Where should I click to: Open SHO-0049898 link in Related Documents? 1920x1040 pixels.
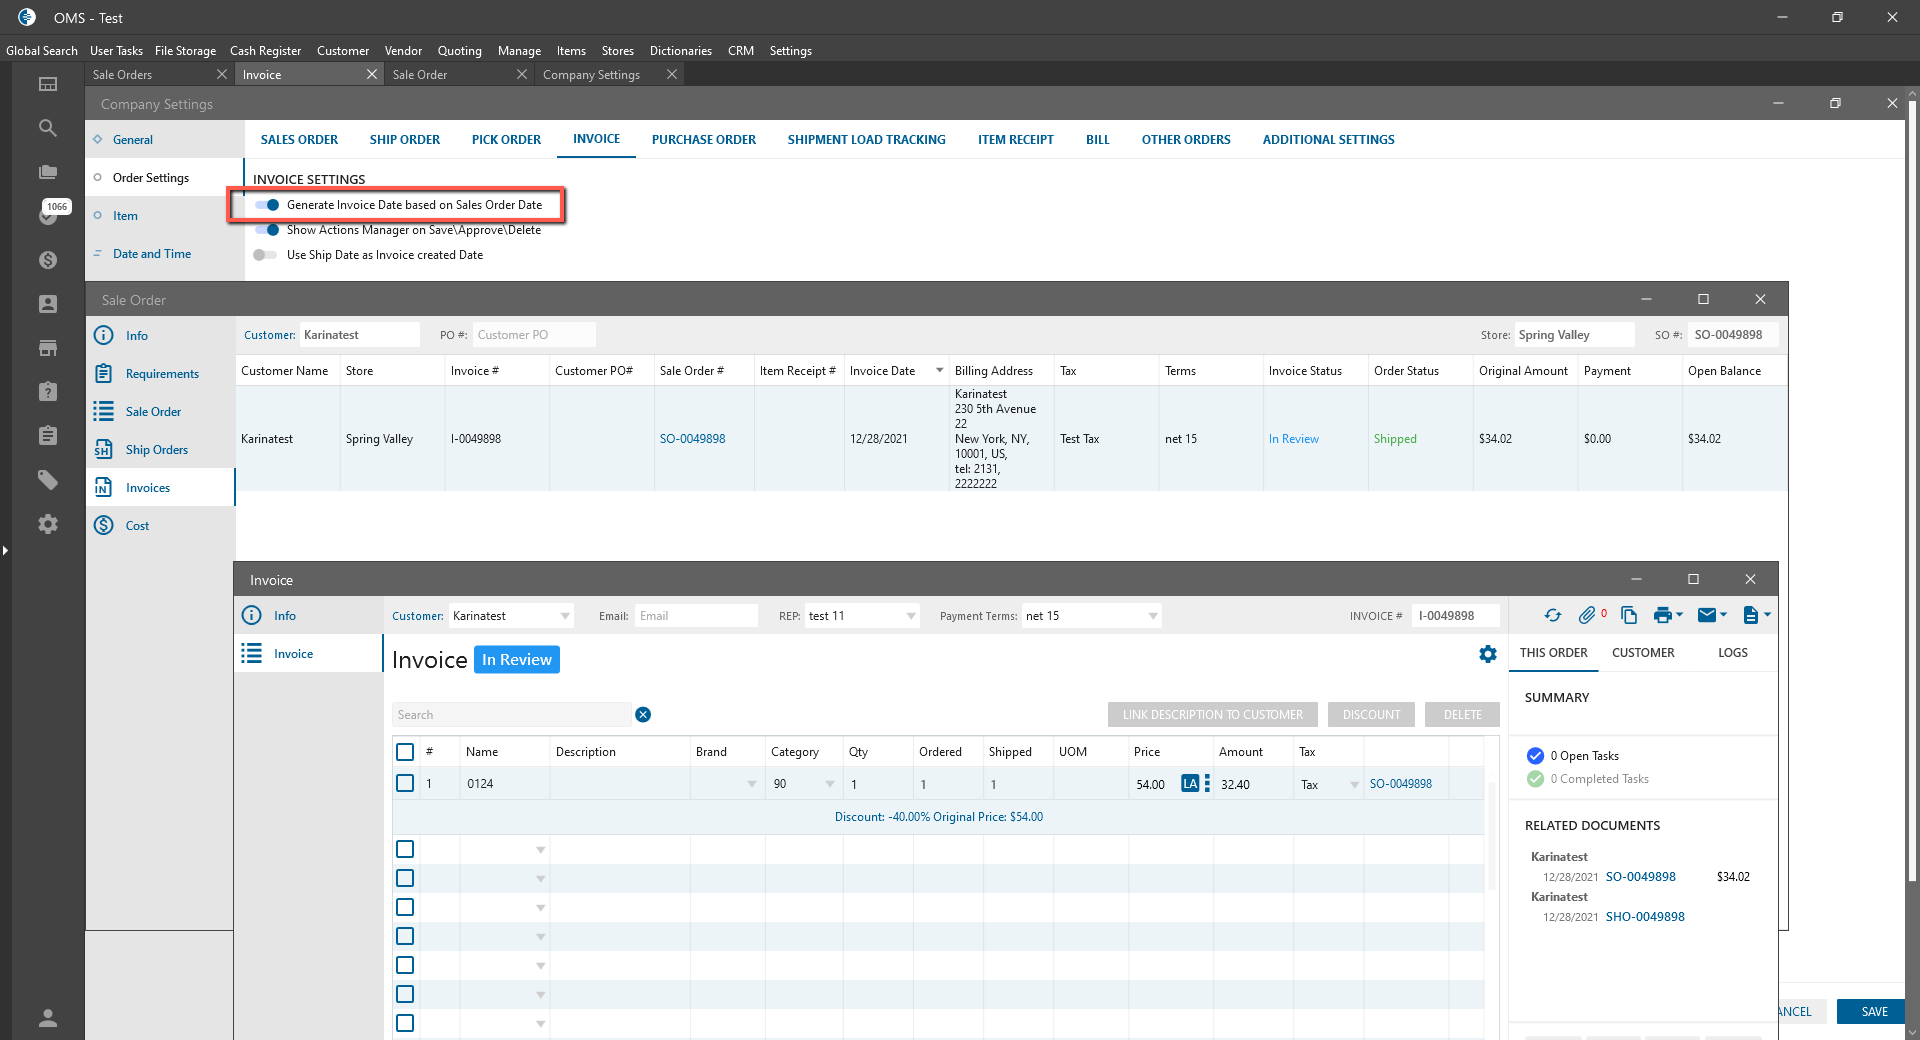coord(1644,917)
